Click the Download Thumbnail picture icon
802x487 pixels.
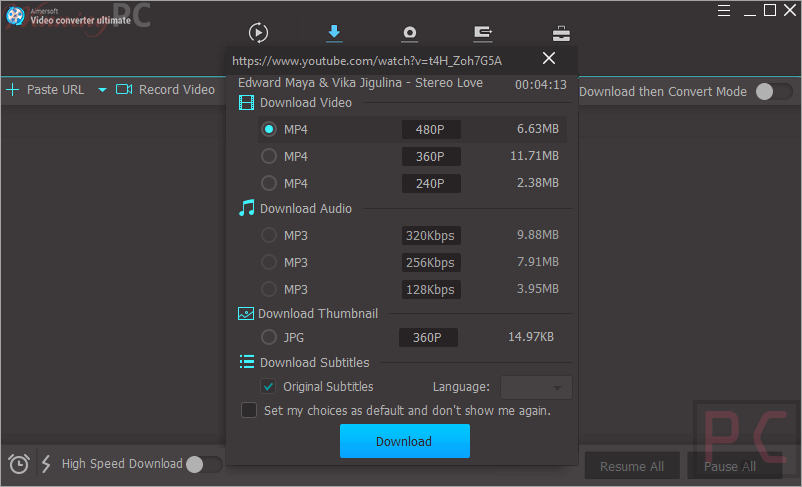pos(246,314)
